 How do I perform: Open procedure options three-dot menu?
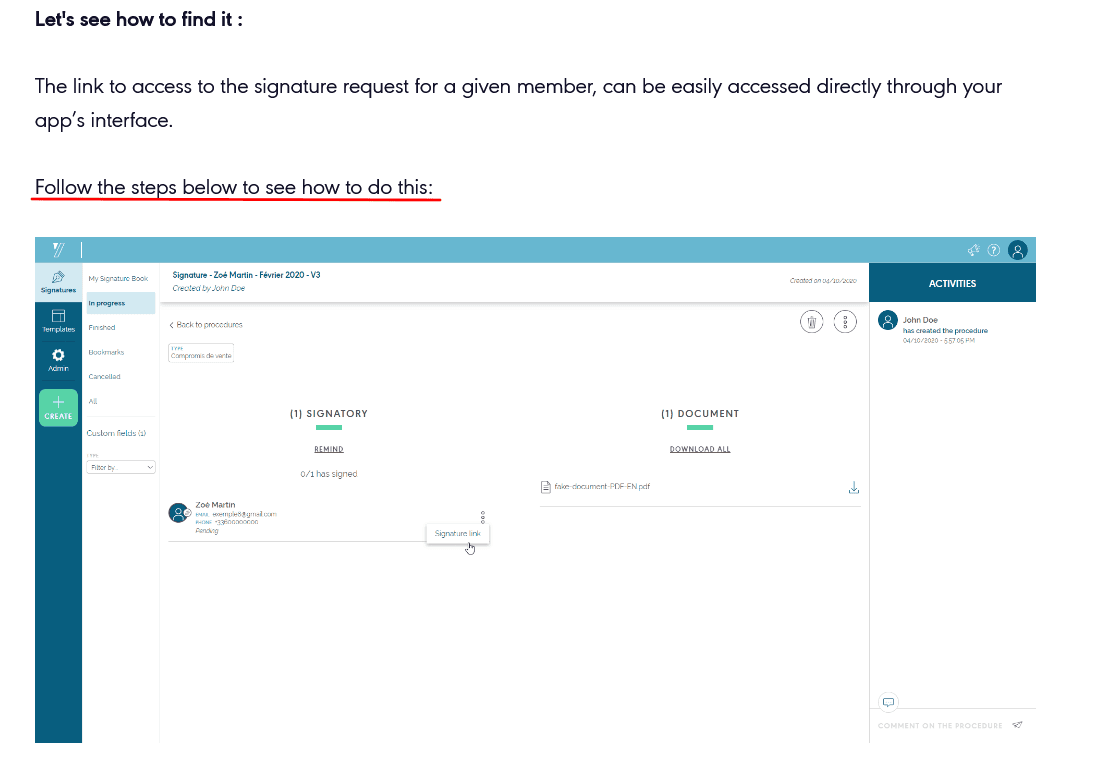click(845, 321)
